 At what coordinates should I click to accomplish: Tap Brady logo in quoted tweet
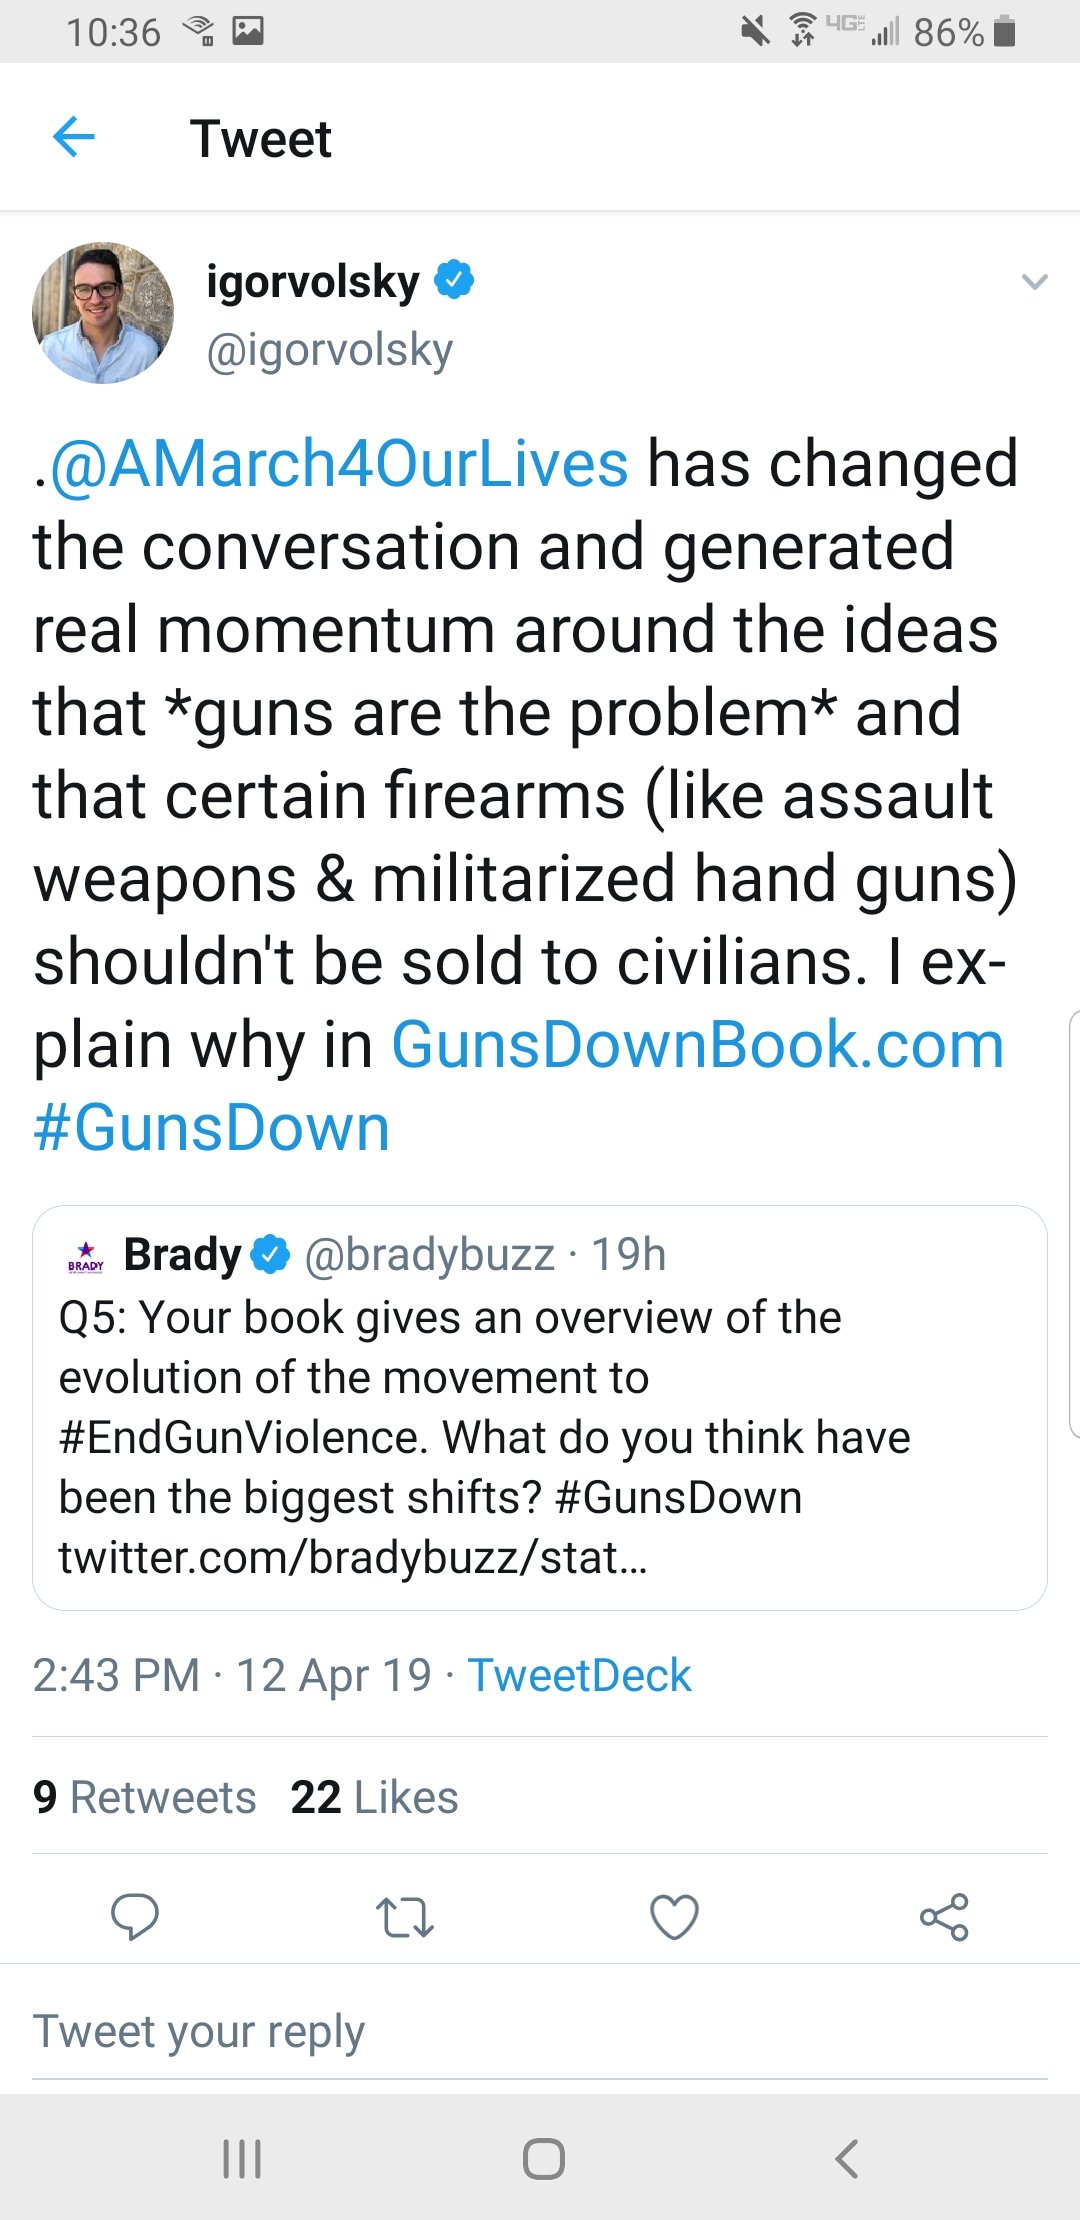coord(86,1256)
